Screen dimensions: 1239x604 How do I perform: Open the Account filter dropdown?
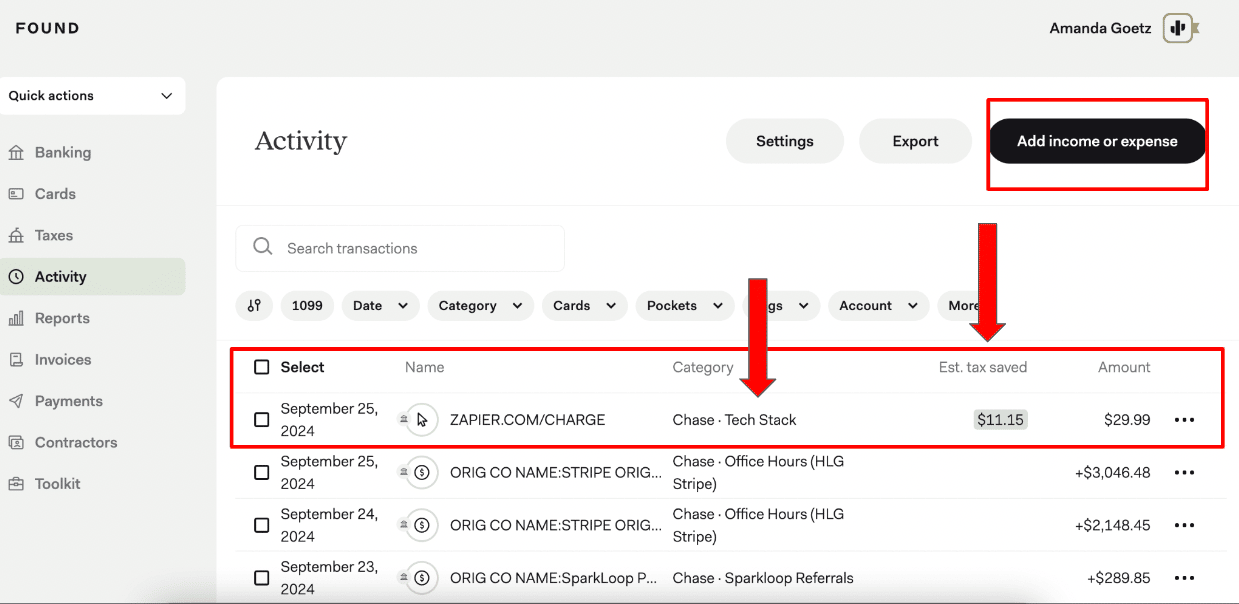tap(879, 306)
